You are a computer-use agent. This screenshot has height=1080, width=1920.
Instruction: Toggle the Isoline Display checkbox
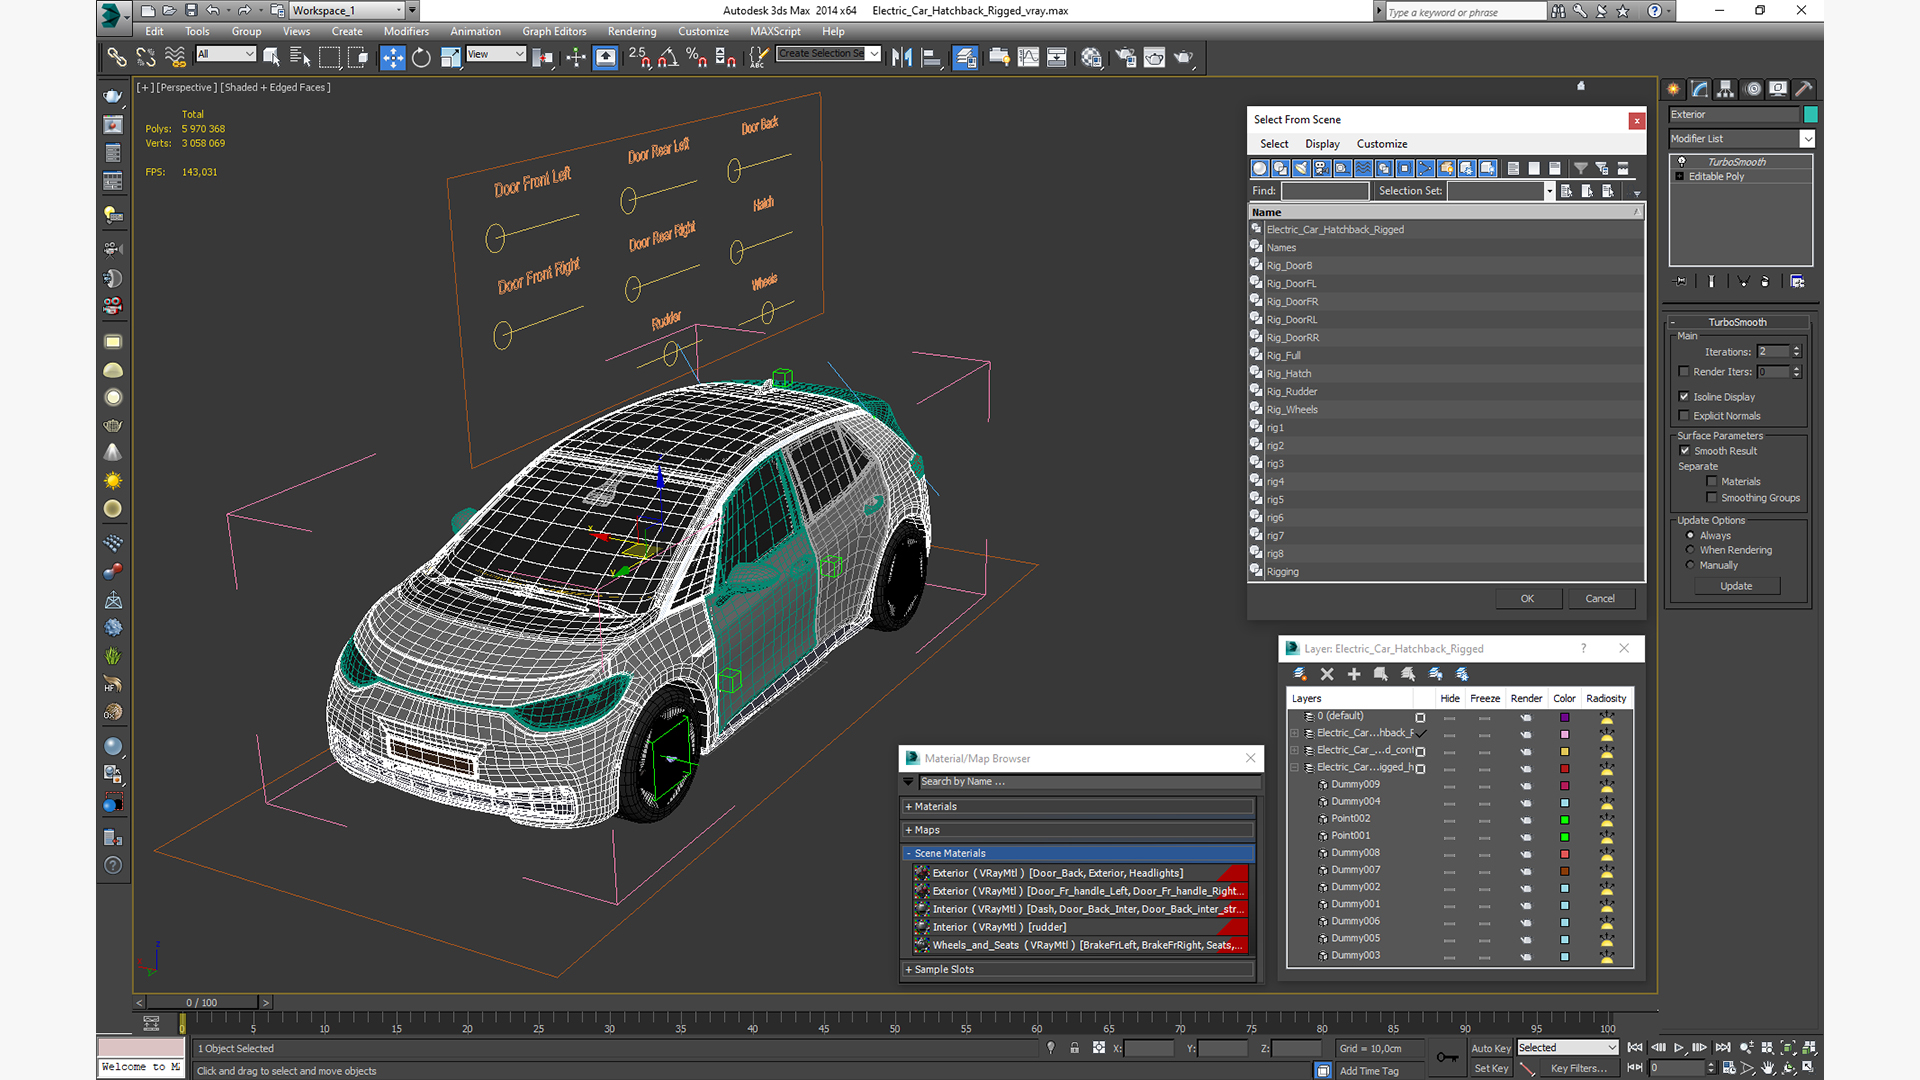1684,397
